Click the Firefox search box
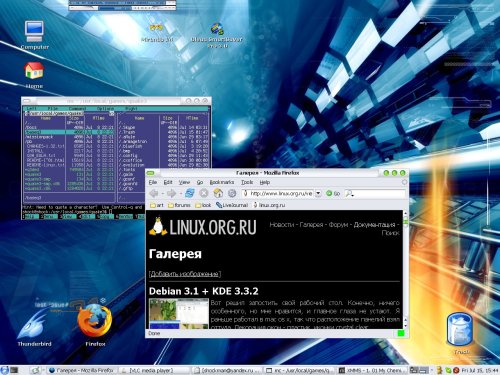 click(375, 193)
